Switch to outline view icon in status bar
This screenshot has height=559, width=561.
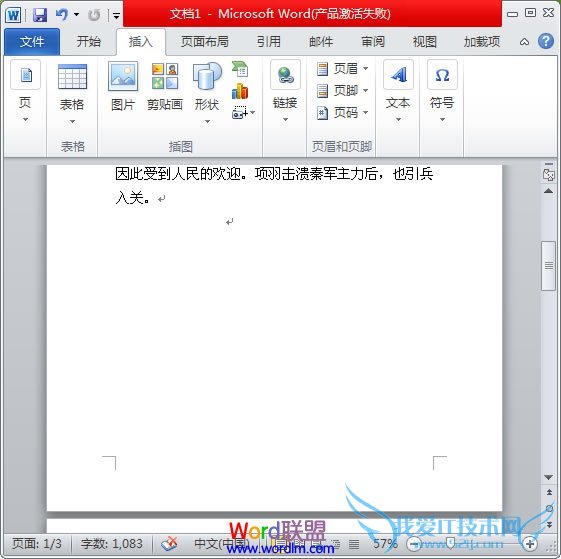tap(336, 544)
